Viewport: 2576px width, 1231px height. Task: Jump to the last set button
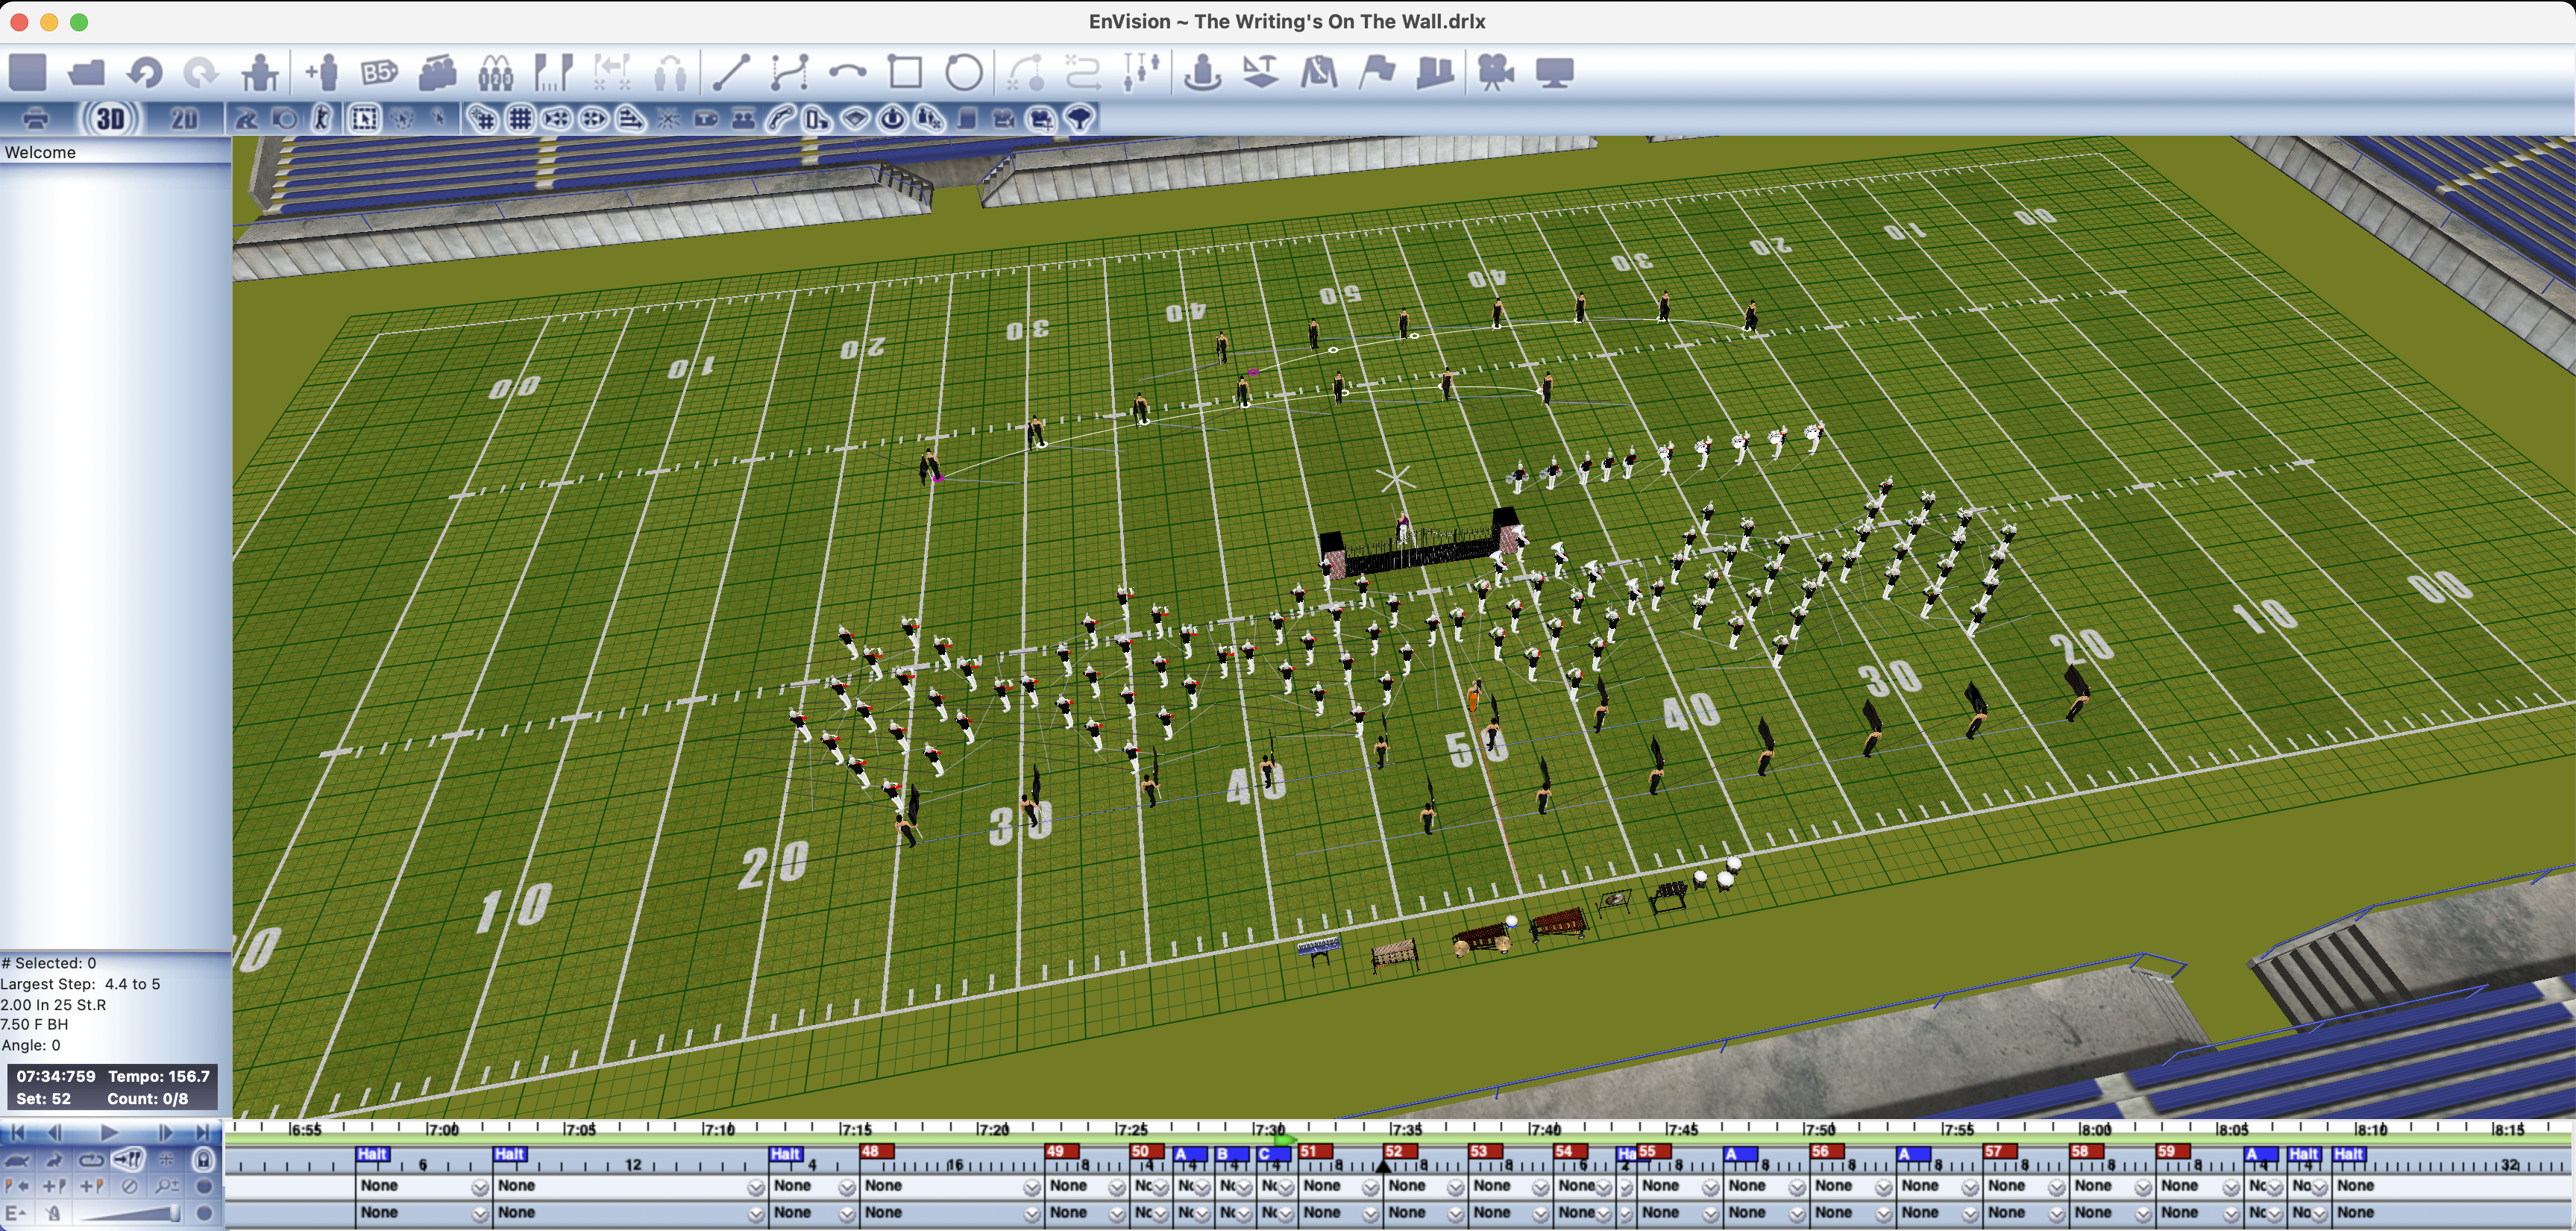(x=204, y=1133)
